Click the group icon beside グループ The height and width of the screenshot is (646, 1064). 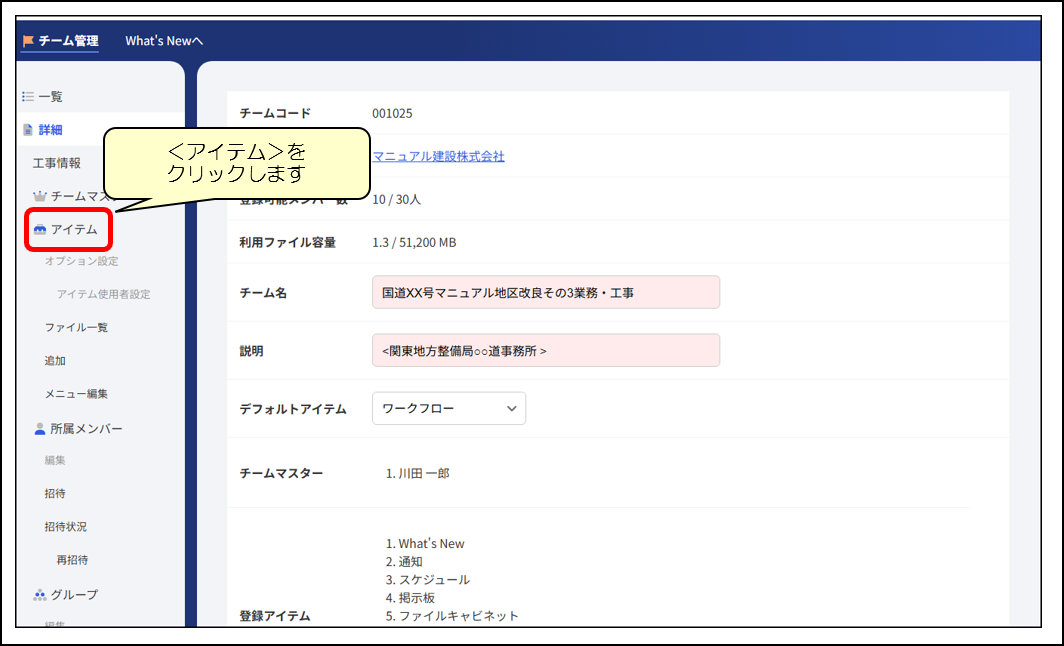[40, 595]
